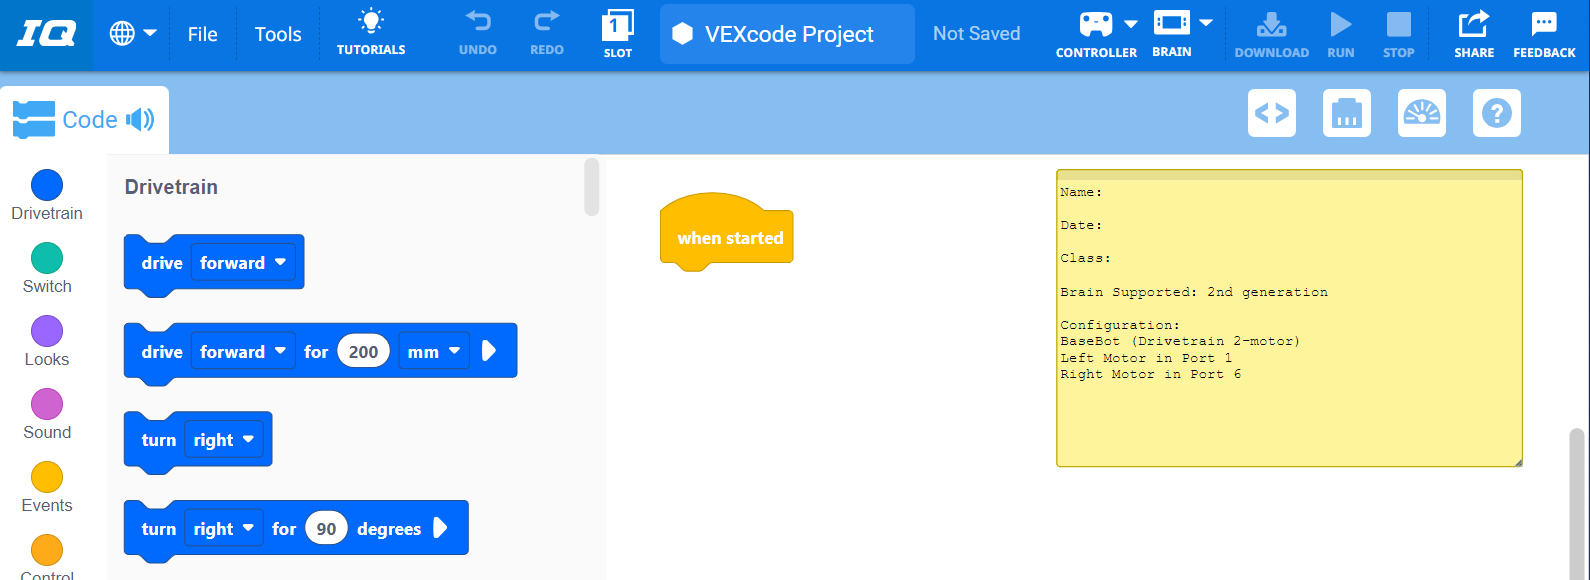The image size is (1590, 580).
Task: Open the Code Viewer angle-brackets icon
Action: tap(1272, 113)
